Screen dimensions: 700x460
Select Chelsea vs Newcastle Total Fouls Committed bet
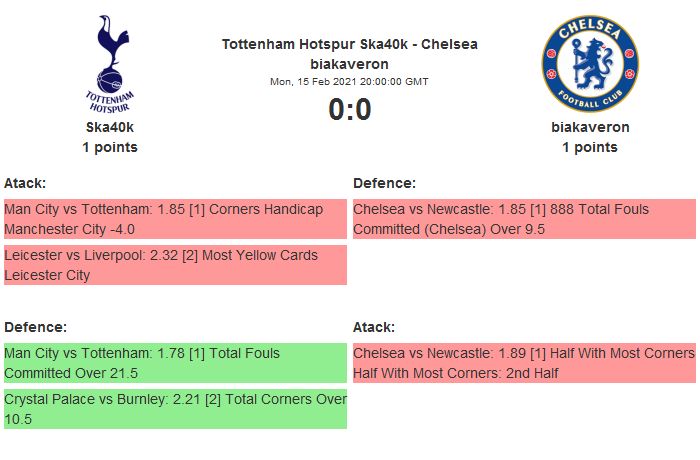tap(523, 219)
